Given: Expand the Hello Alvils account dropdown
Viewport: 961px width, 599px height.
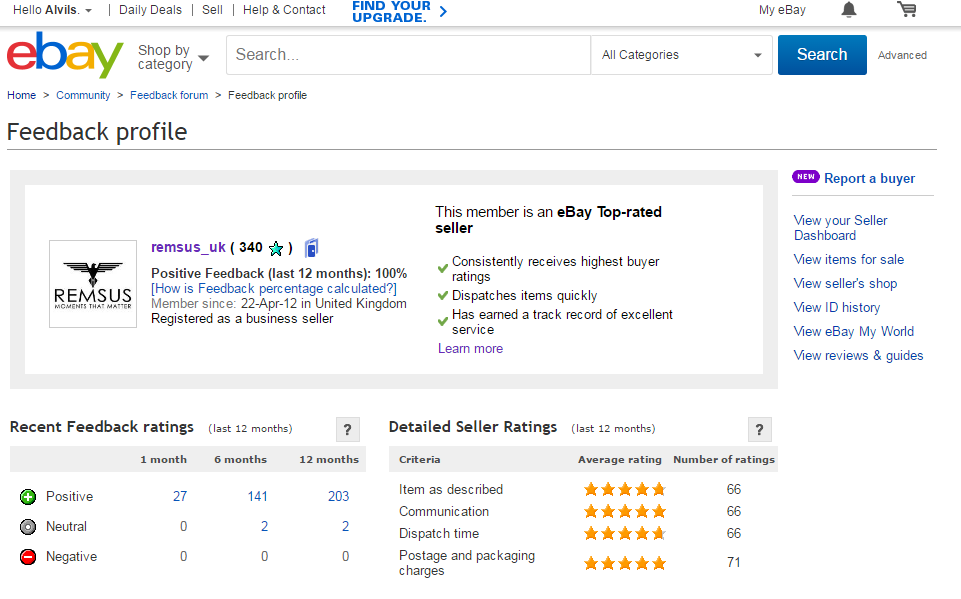Looking at the screenshot, I should pyautogui.click(x=53, y=10).
